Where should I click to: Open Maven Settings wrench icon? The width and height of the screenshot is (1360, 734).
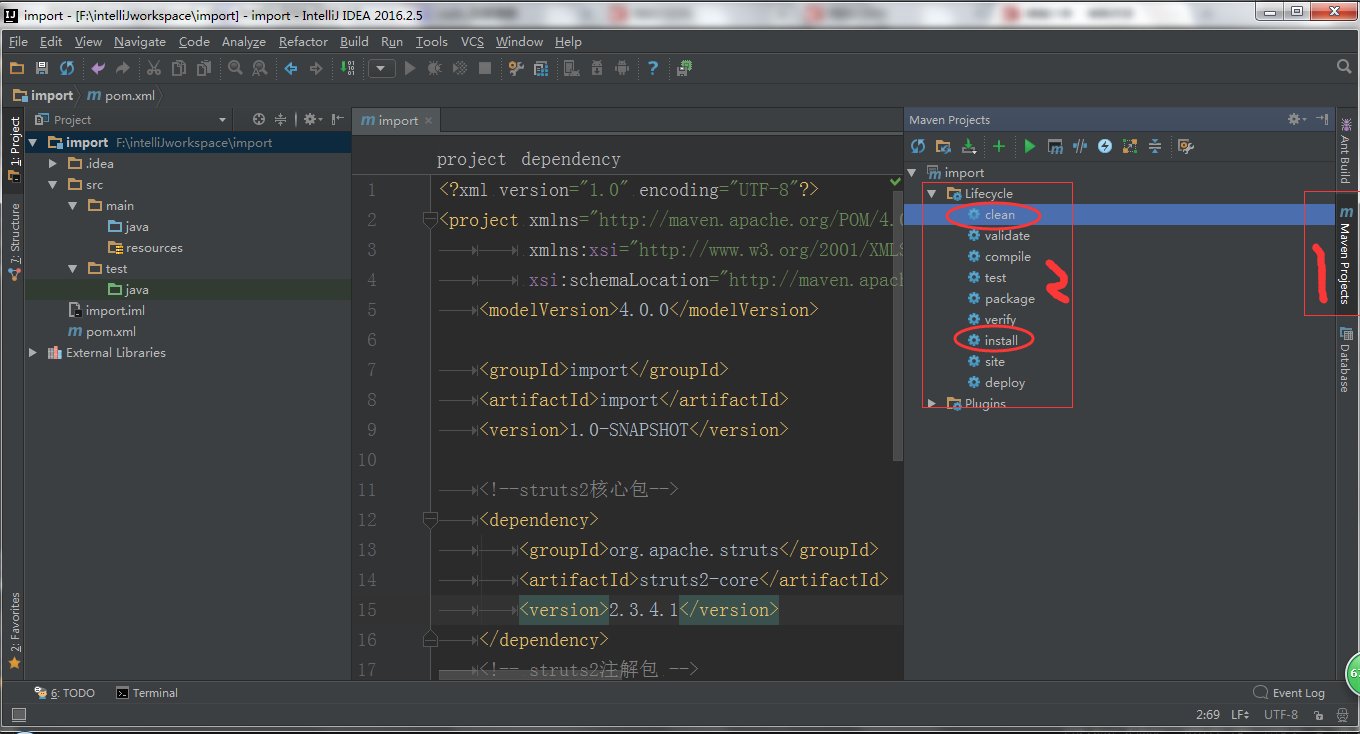1186,147
